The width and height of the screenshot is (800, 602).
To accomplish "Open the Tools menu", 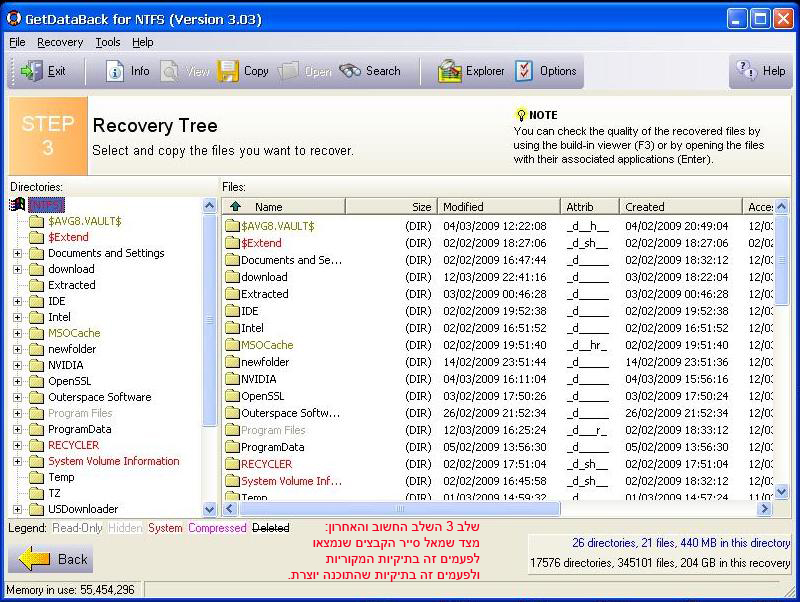I will point(108,42).
